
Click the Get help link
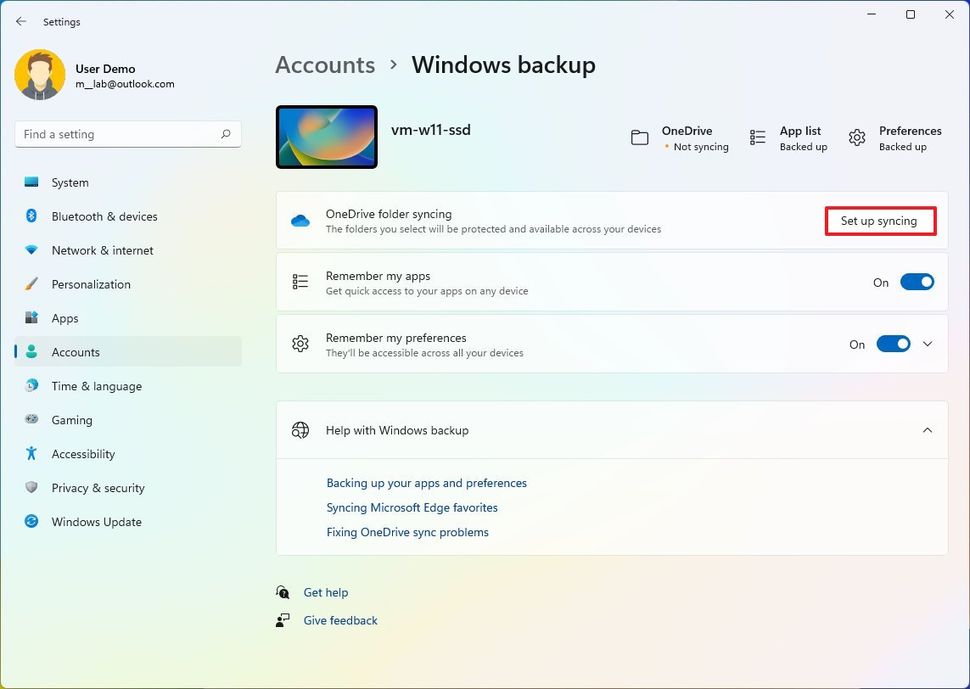pos(326,592)
